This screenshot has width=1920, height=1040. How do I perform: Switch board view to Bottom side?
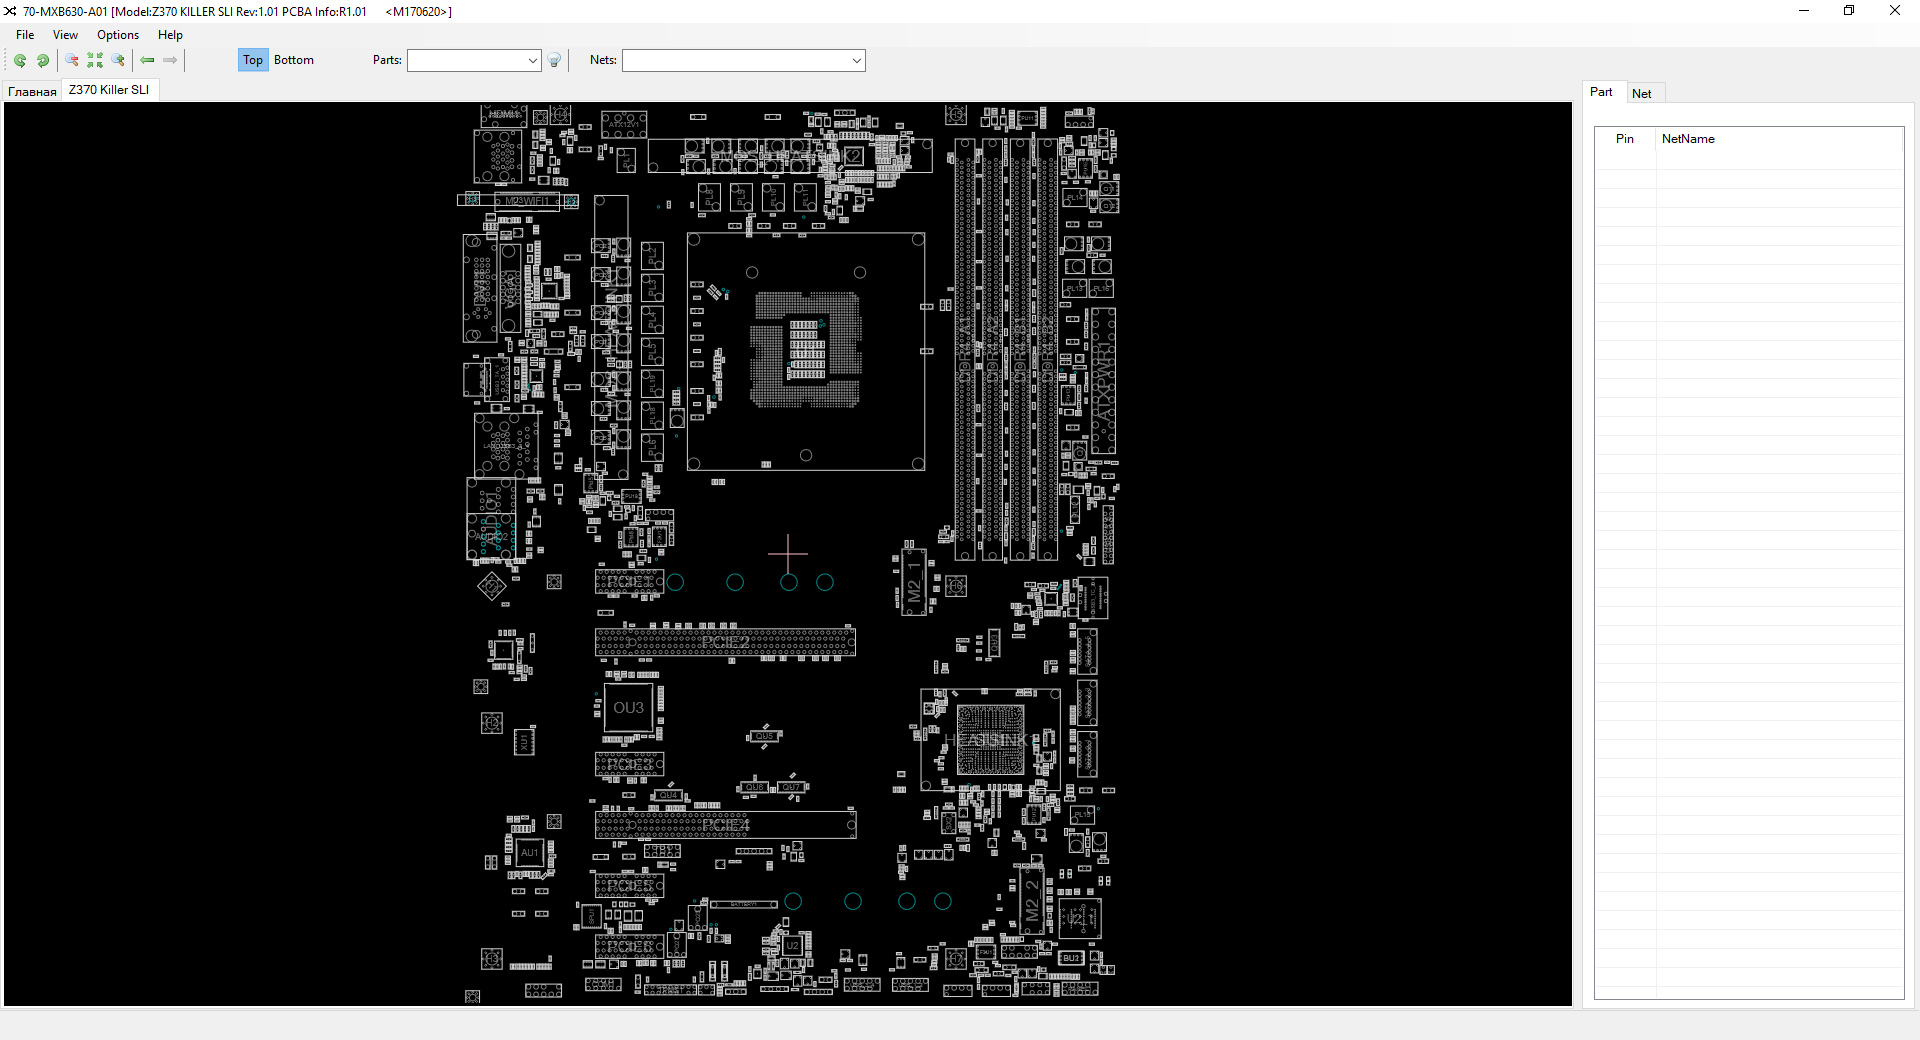[294, 60]
